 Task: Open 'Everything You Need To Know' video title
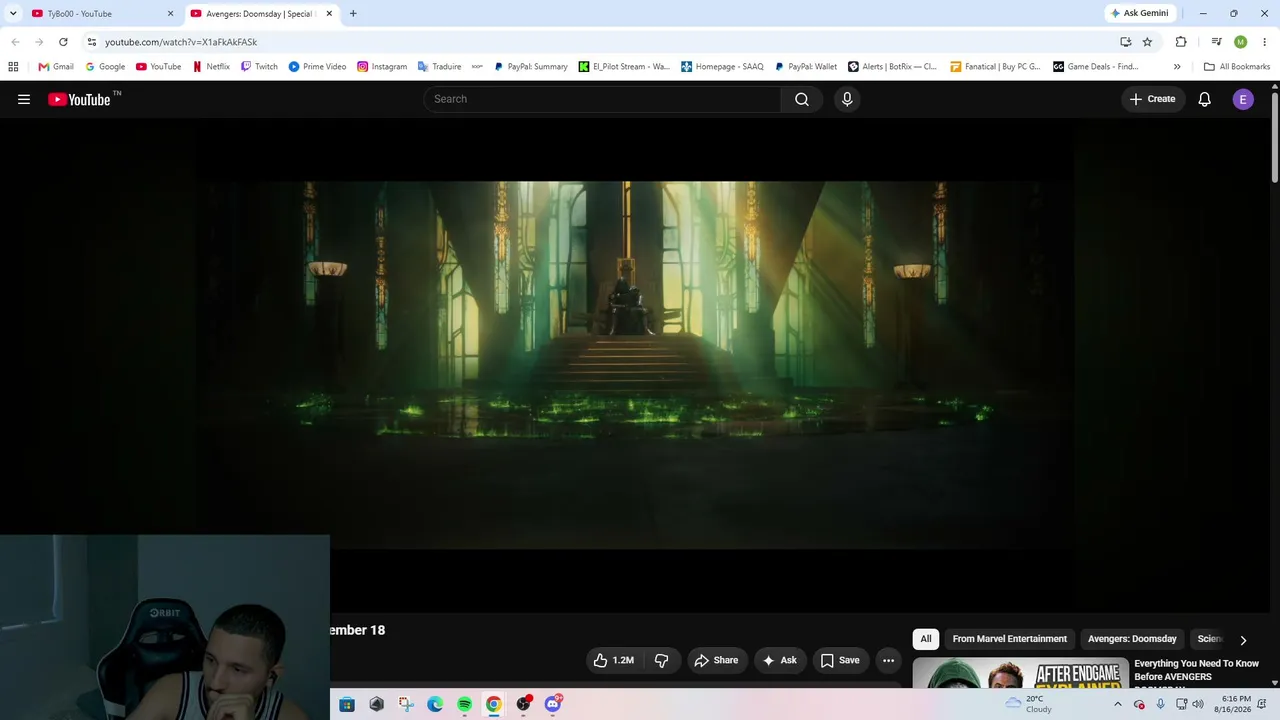tap(1197, 670)
